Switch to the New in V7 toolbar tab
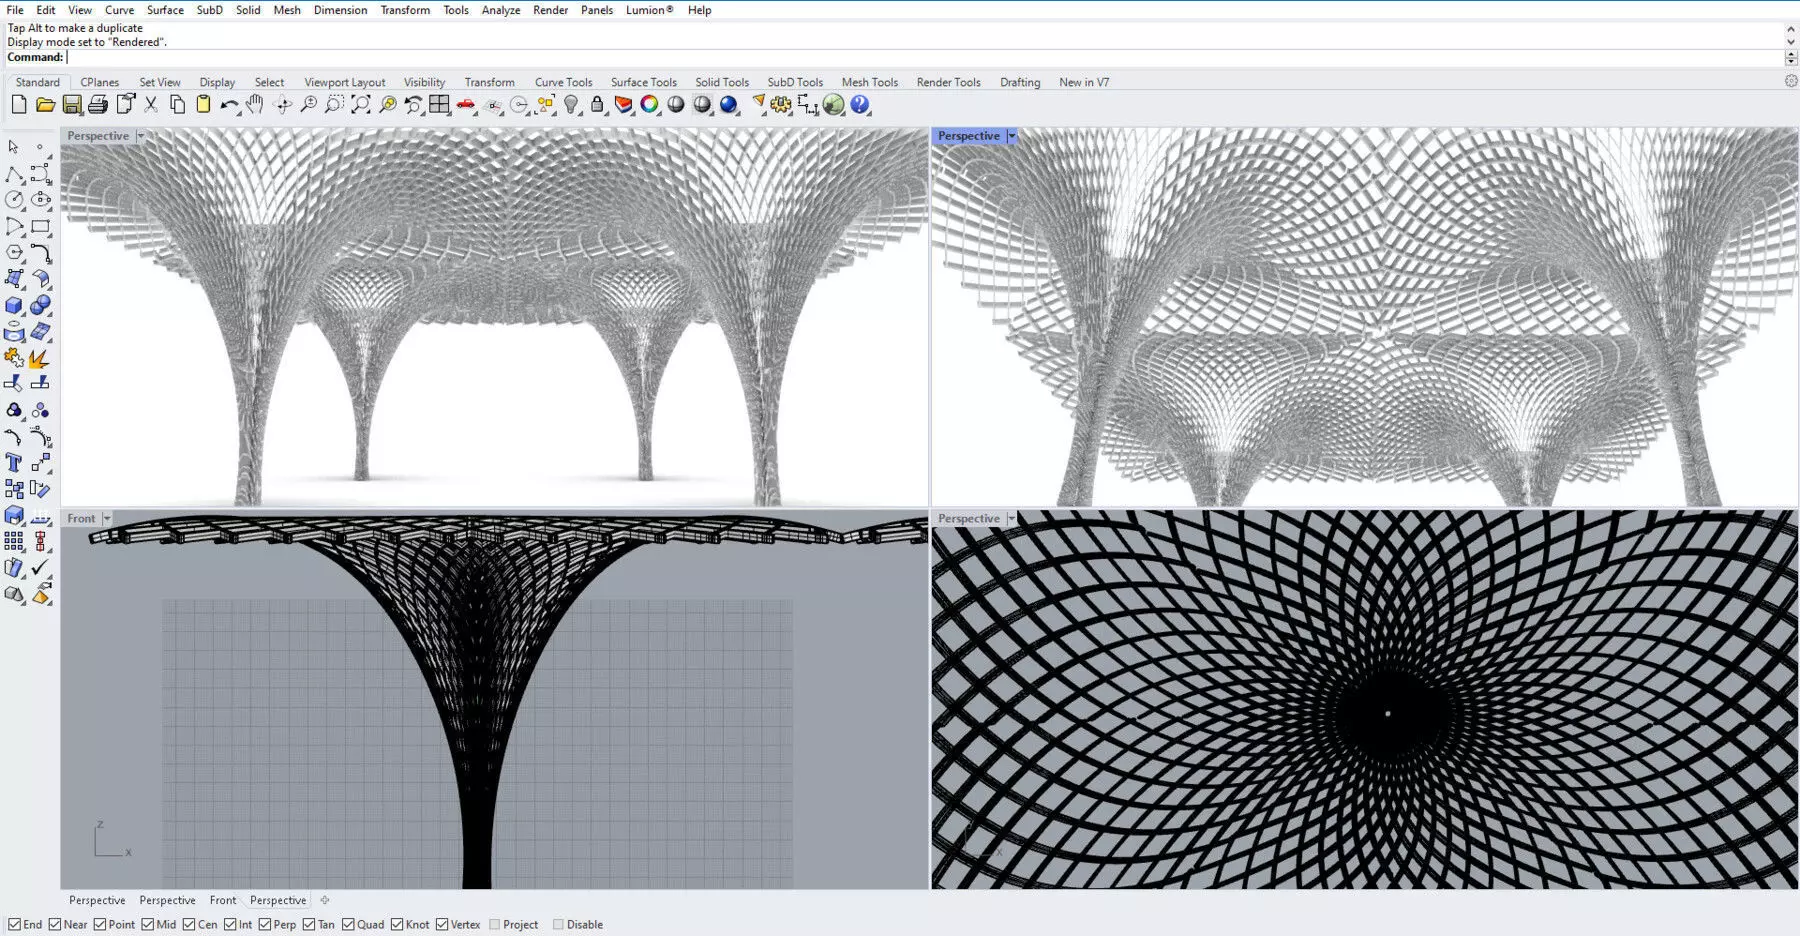The width and height of the screenshot is (1800, 936). (1084, 82)
